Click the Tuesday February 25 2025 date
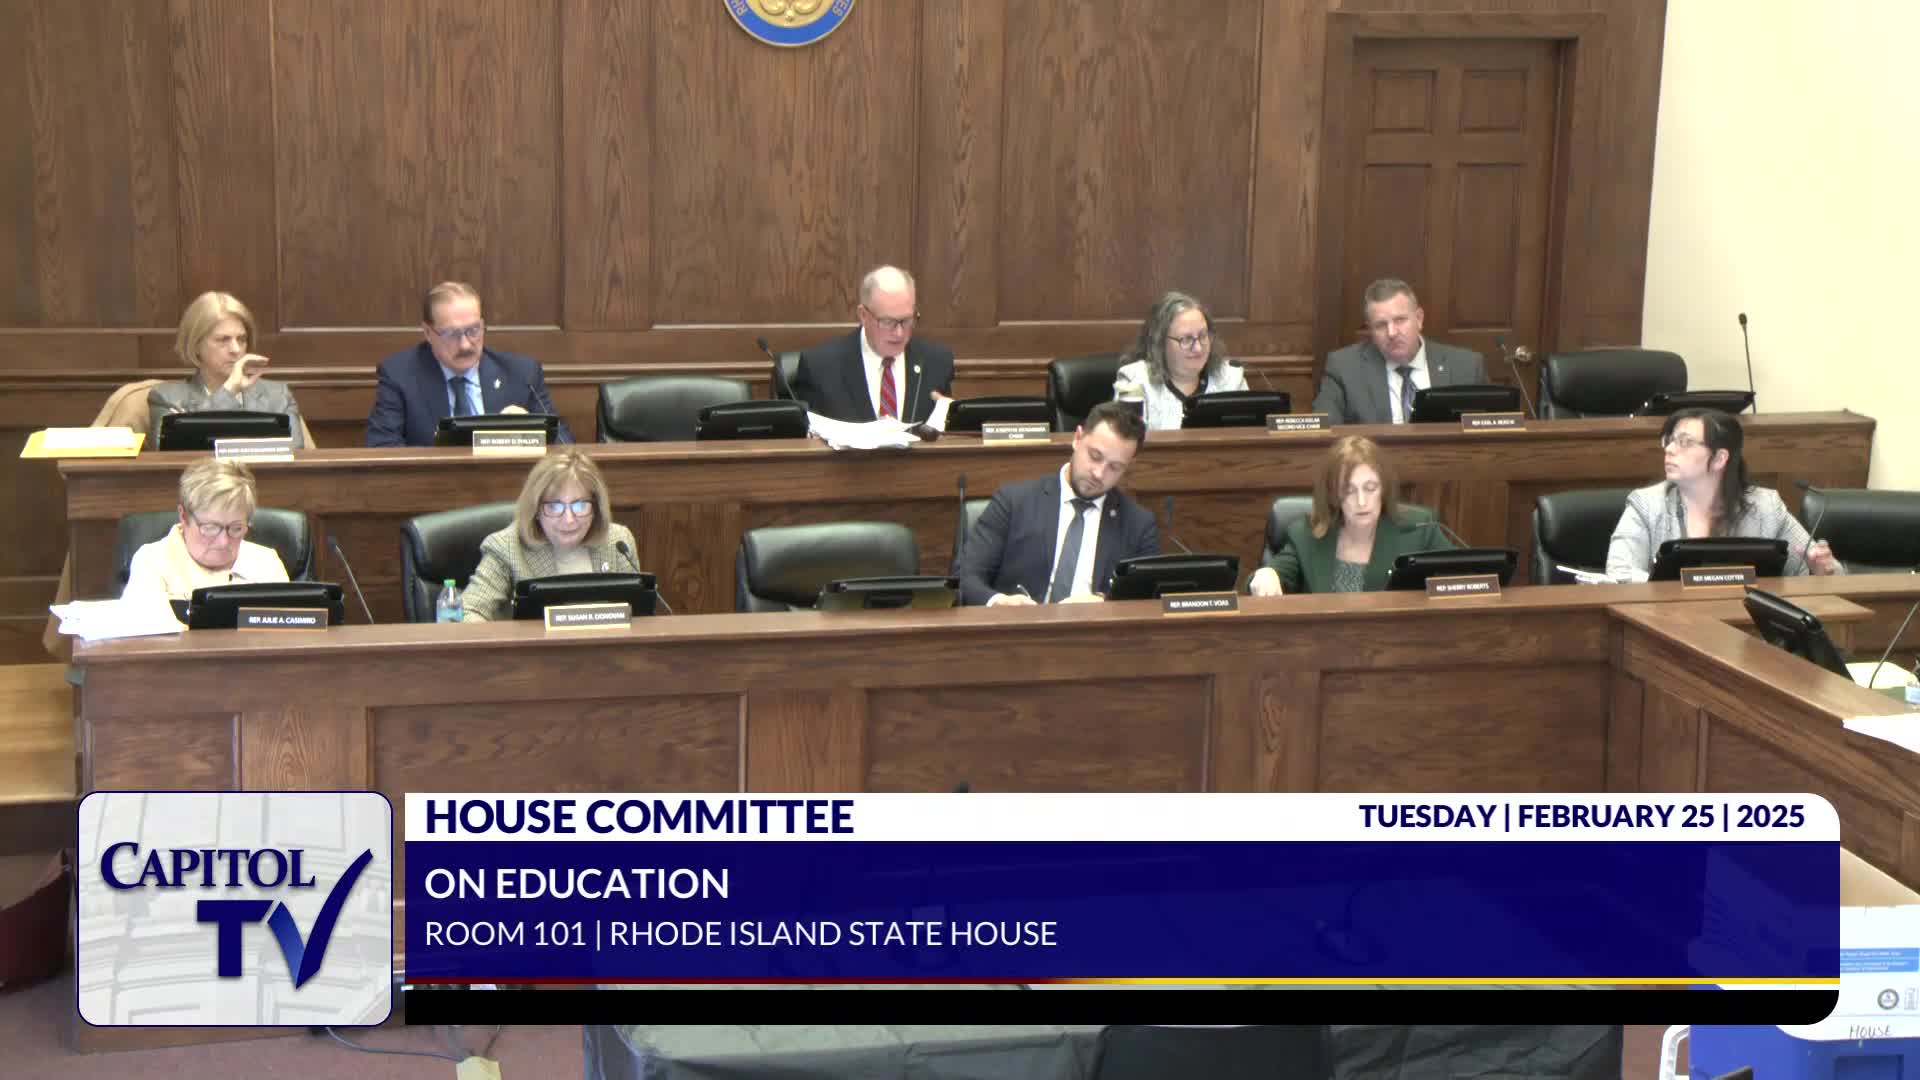The height and width of the screenshot is (1080, 1920). click(x=1581, y=816)
